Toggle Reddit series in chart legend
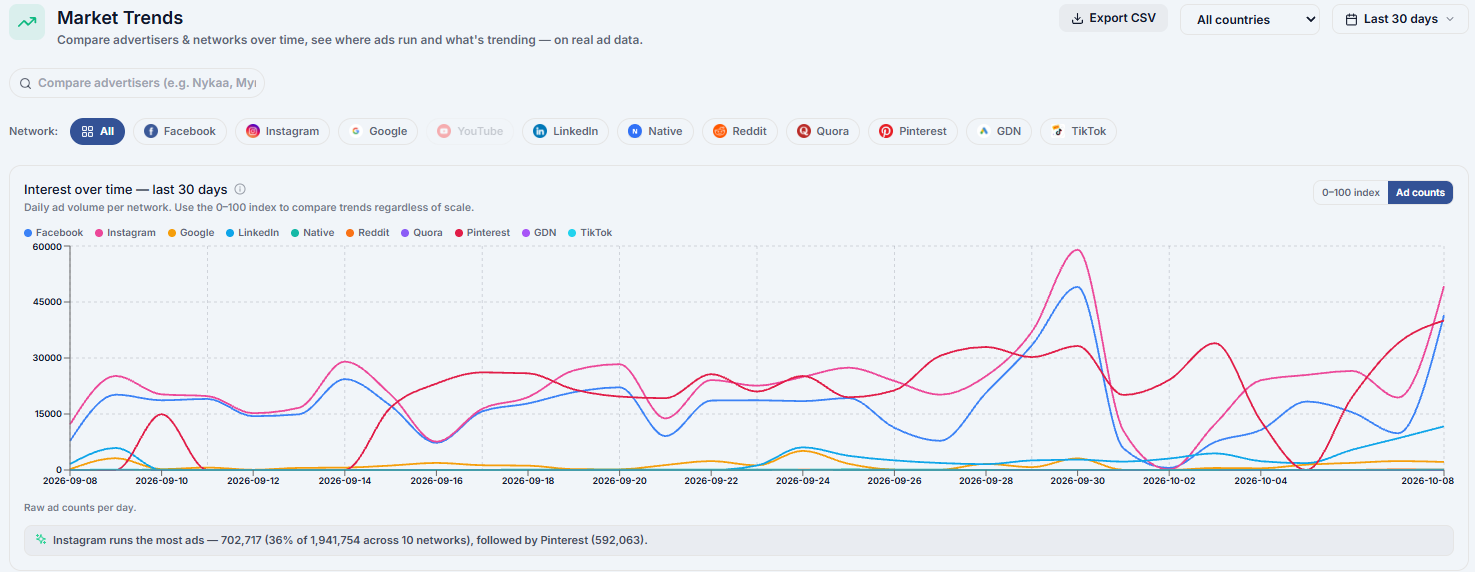Screen dimensions: 1475x572 coord(368,233)
